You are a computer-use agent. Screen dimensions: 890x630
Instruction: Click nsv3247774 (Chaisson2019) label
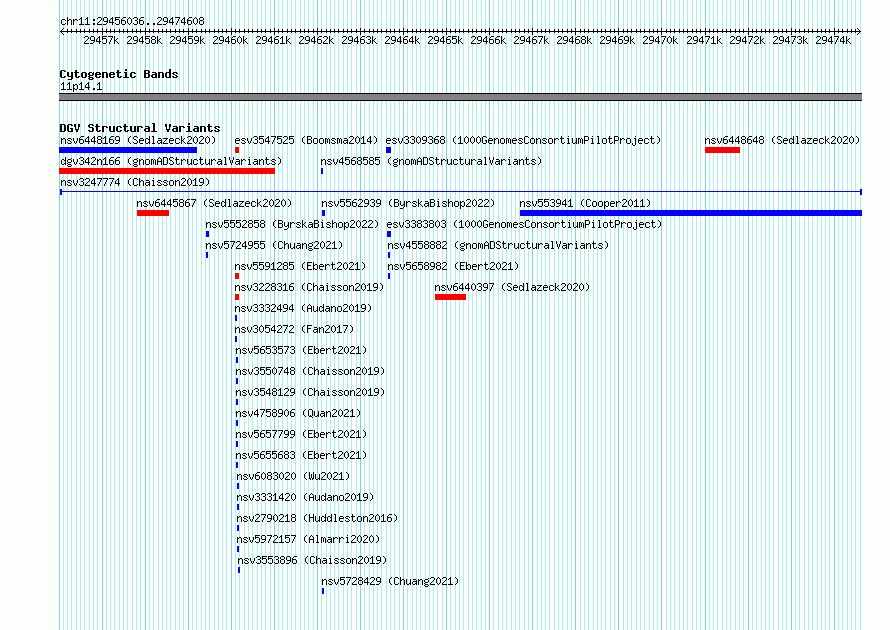pyautogui.click(x=135, y=182)
